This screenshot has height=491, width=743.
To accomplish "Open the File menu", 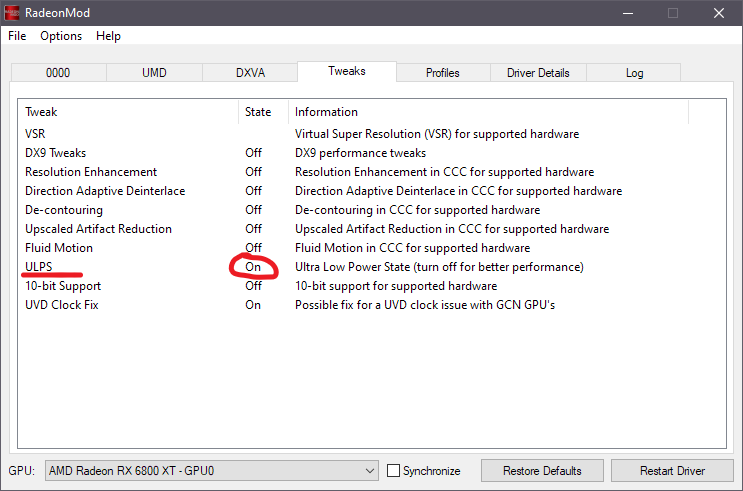I will 17,36.
